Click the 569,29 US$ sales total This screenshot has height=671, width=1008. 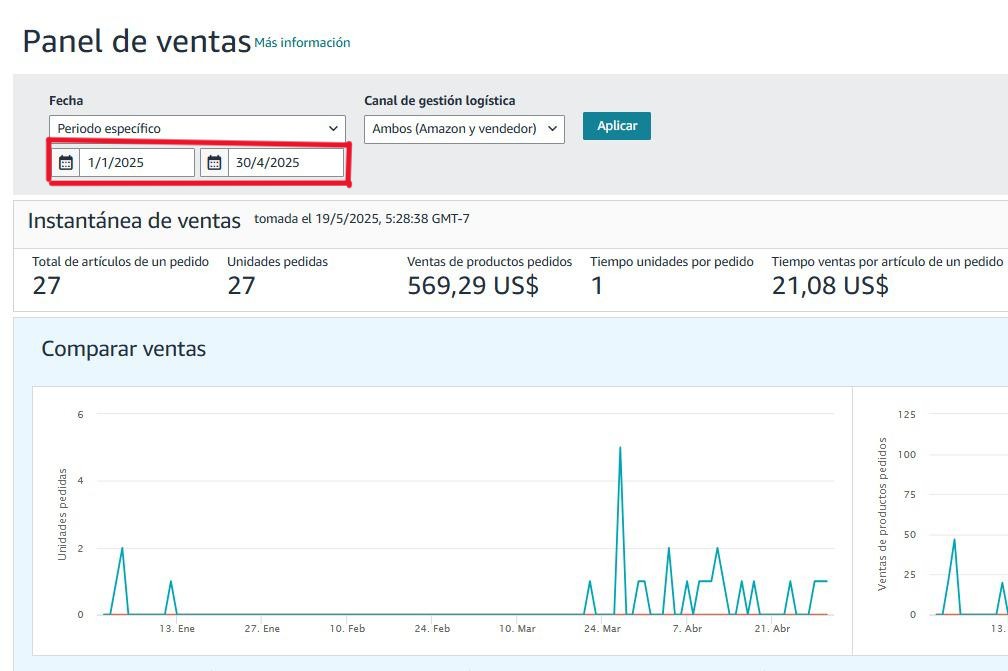point(472,286)
